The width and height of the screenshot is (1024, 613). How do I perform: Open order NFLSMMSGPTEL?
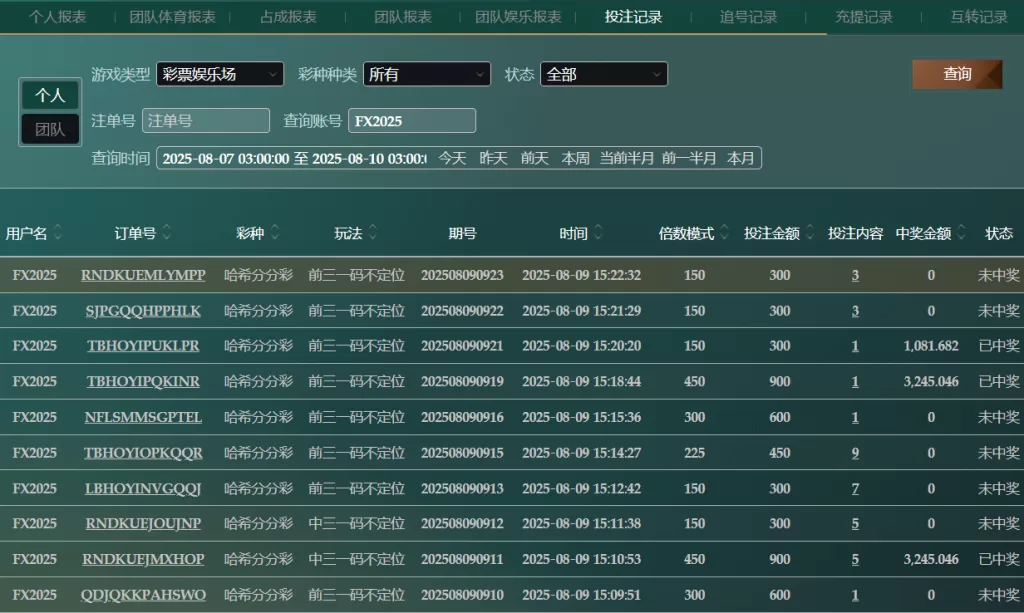143,417
